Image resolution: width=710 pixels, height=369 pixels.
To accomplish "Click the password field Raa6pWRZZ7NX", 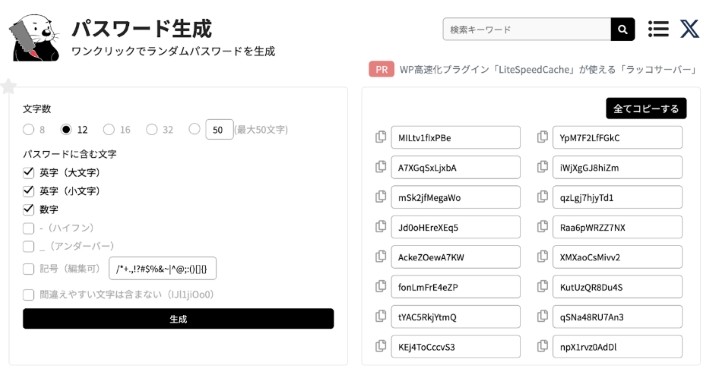I will 617,227.
